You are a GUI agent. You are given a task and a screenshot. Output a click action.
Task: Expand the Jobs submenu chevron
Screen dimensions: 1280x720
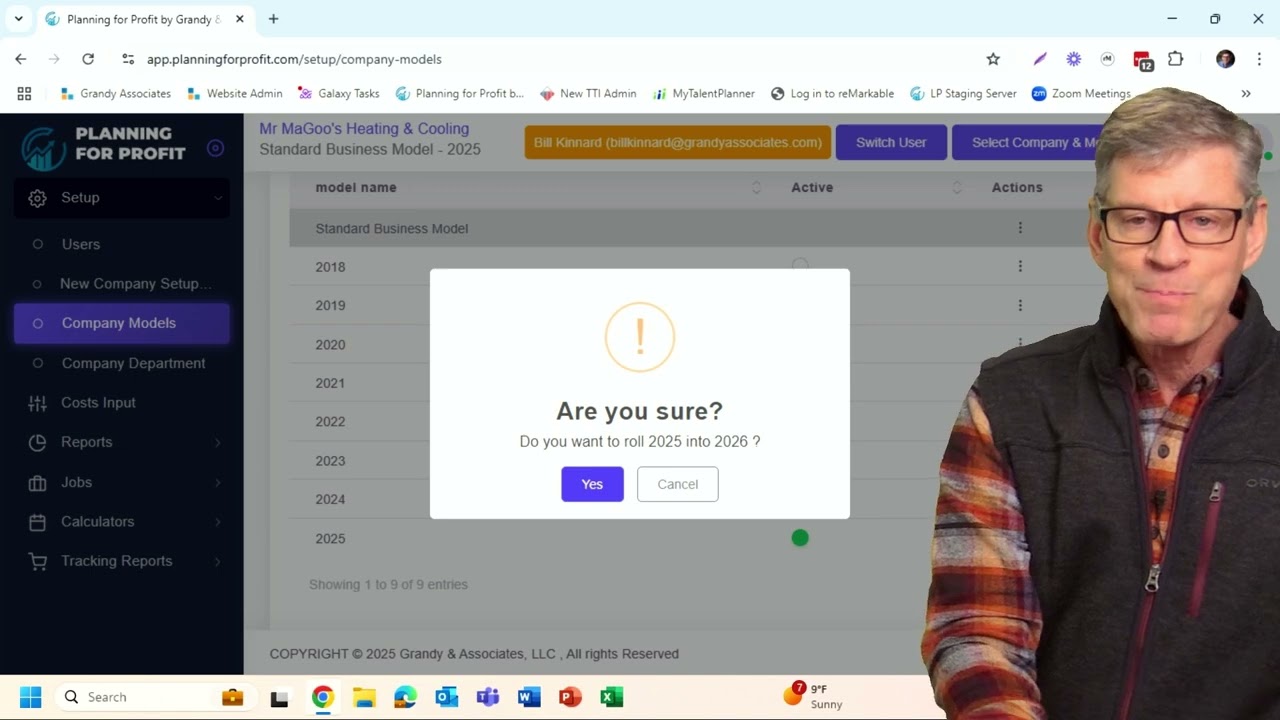pyautogui.click(x=218, y=482)
